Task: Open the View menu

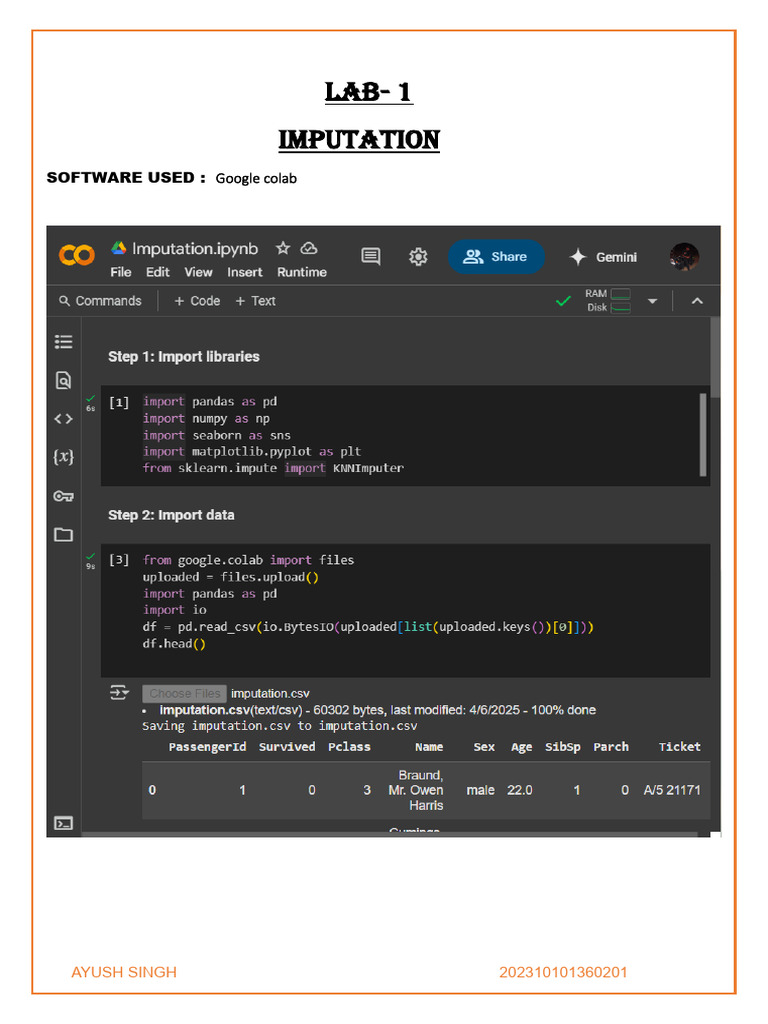Action: (x=198, y=272)
